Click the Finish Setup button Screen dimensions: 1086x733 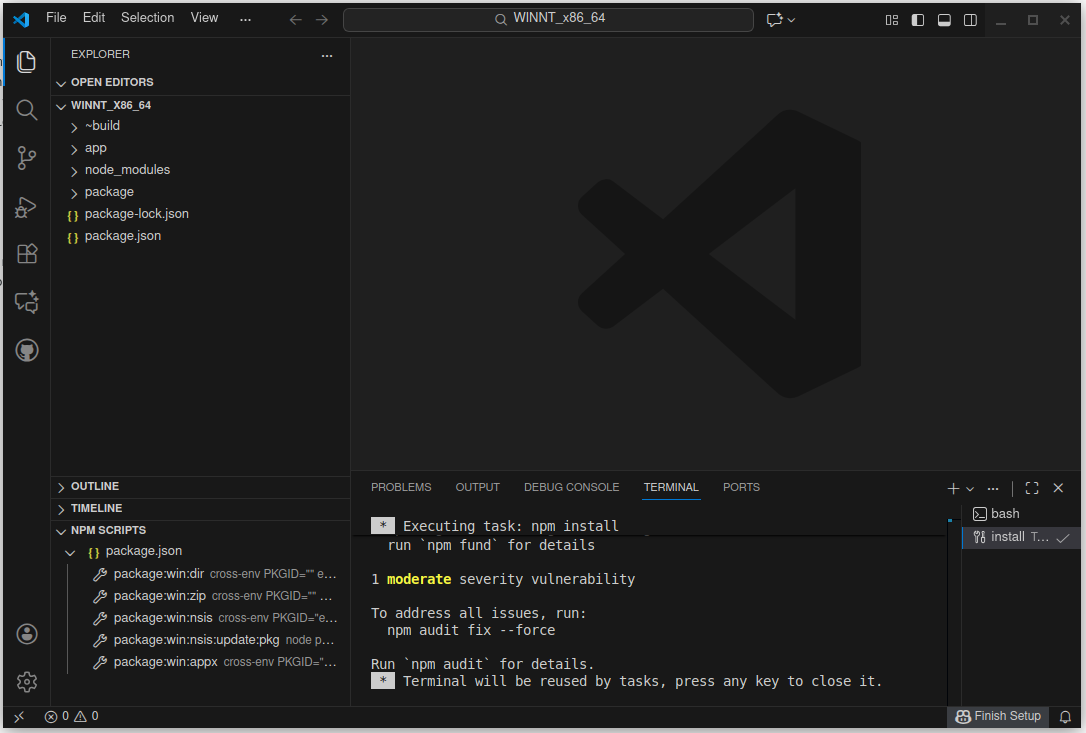[x=998, y=716]
